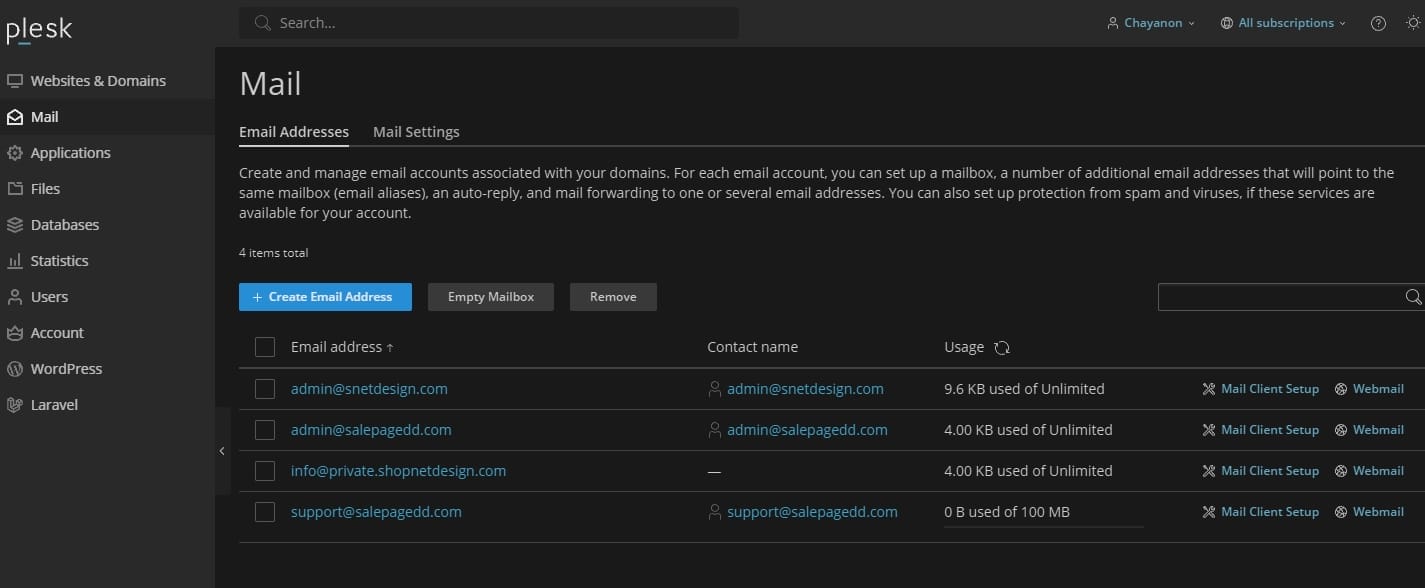The image size is (1425, 588).
Task: Click the 0 B of 100 MB usage bar
Action: 1043,526
